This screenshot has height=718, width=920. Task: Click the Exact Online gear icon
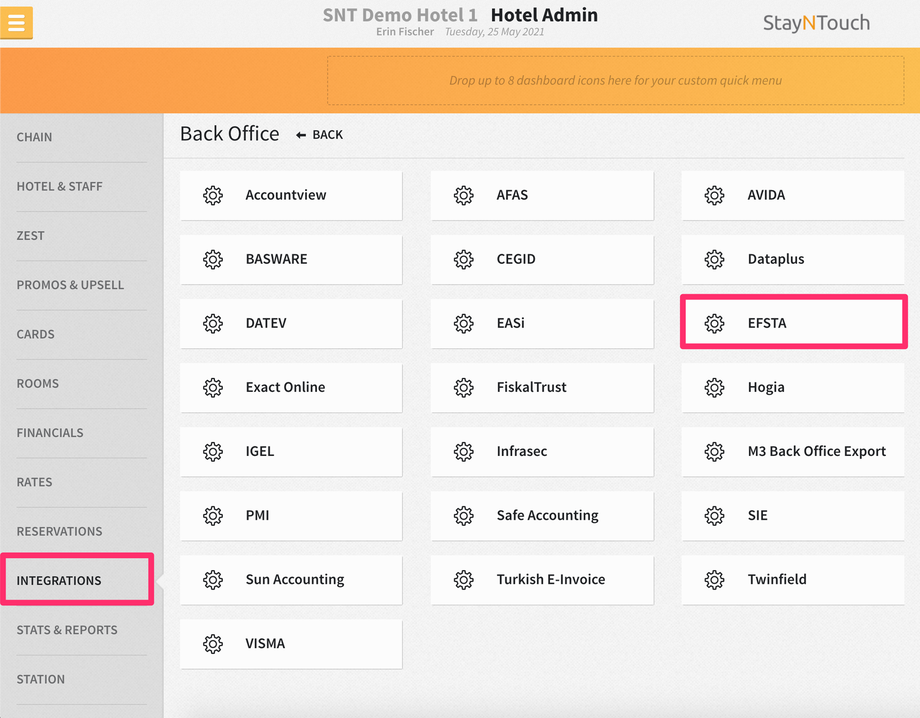(213, 387)
